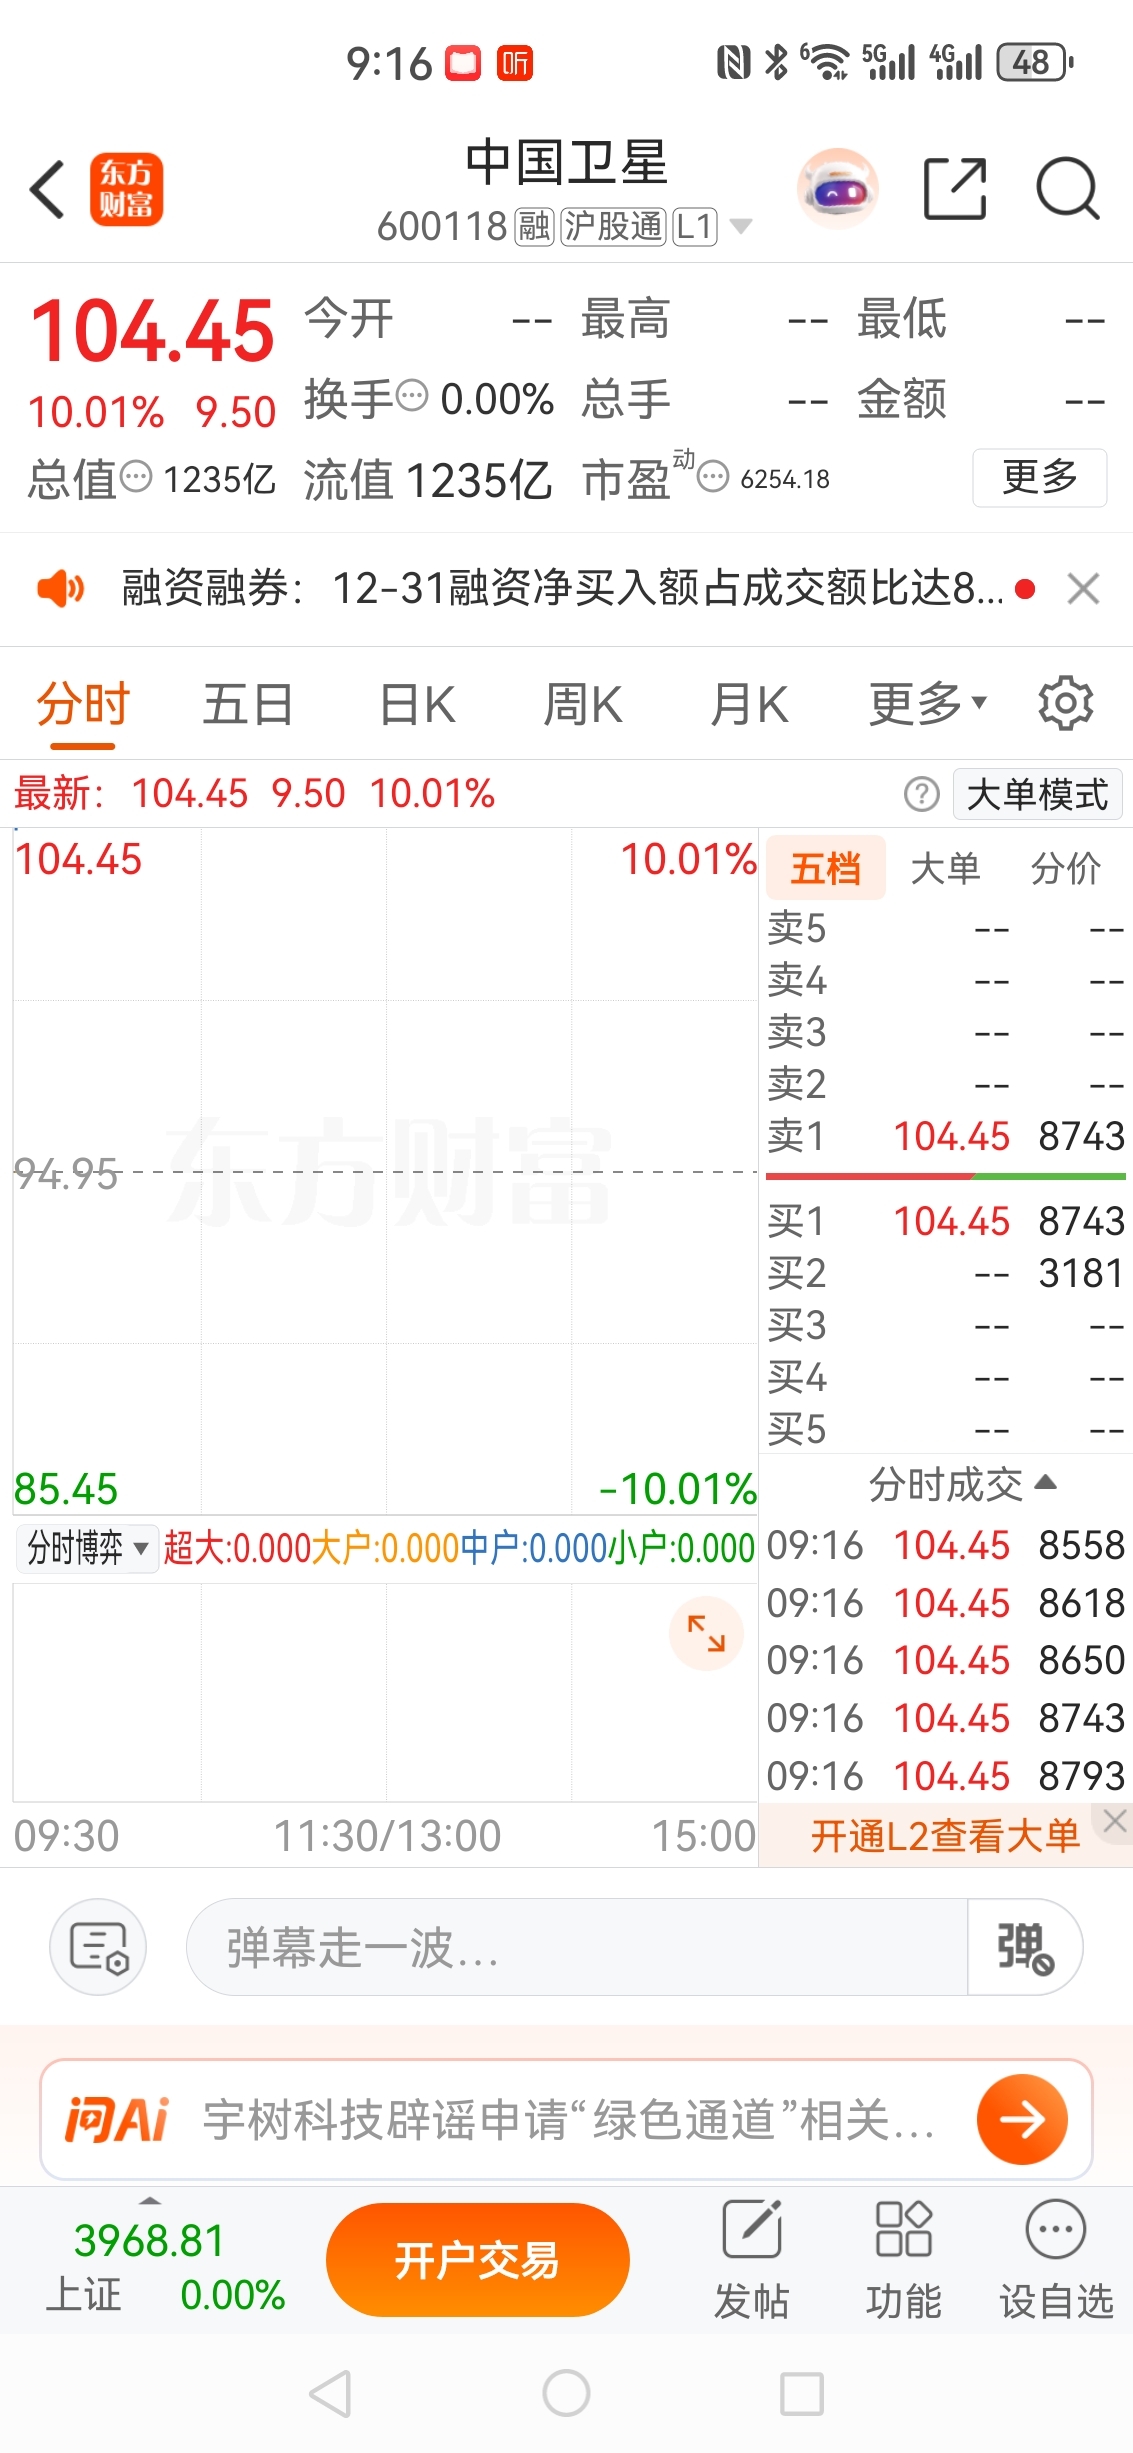Screen dimensions: 1133x2453
Task: Collapse the 分时成交 section
Action: pyautogui.click(x=962, y=1484)
